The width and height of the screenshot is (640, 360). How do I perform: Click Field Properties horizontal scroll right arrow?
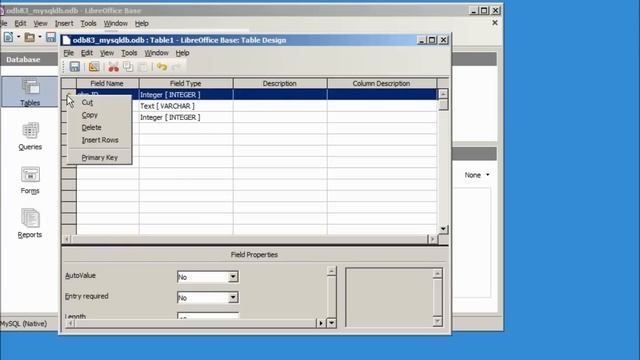pyautogui.click(x=321, y=323)
